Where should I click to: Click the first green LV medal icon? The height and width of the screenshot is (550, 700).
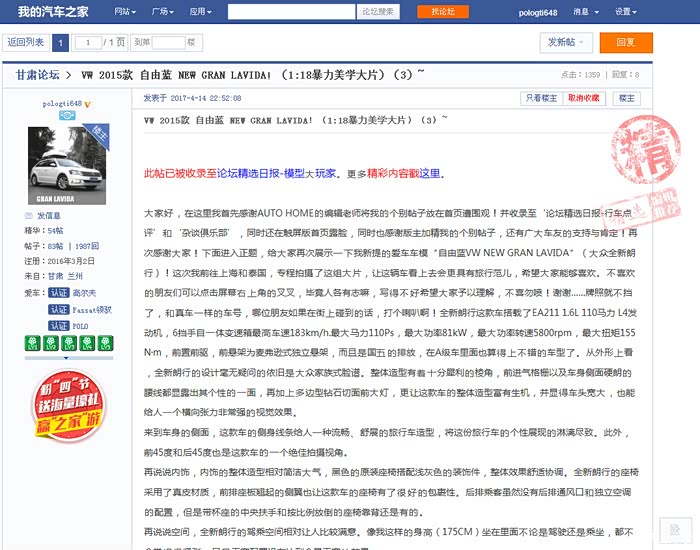point(31,344)
